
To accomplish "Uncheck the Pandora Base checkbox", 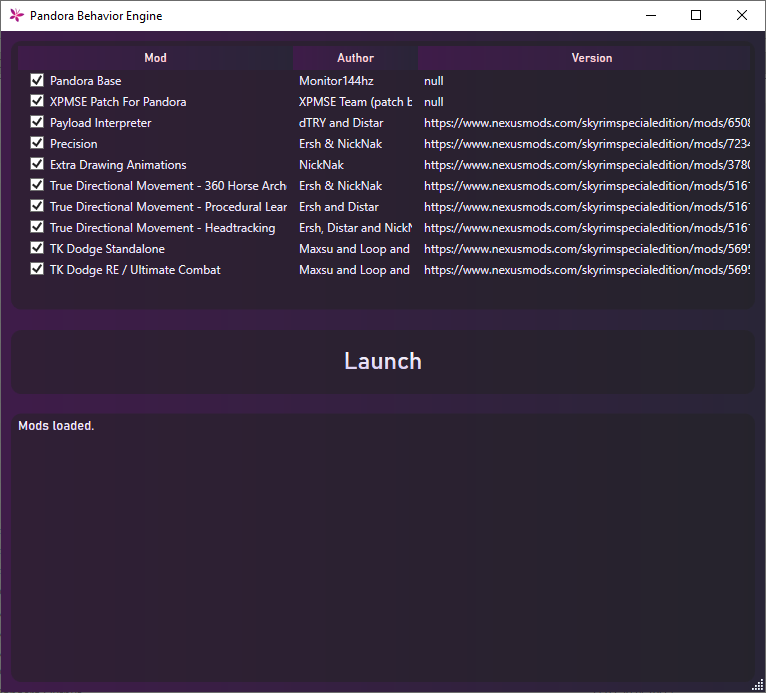I will coord(37,80).
